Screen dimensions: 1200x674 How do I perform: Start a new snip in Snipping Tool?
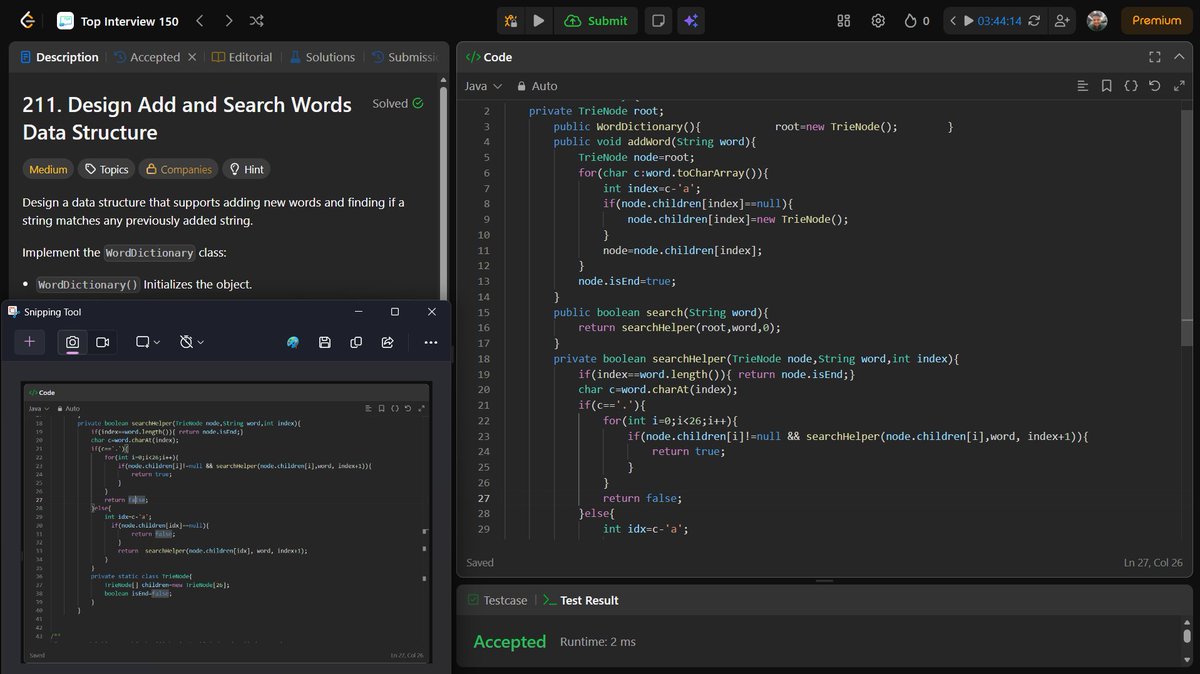click(29, 342)
